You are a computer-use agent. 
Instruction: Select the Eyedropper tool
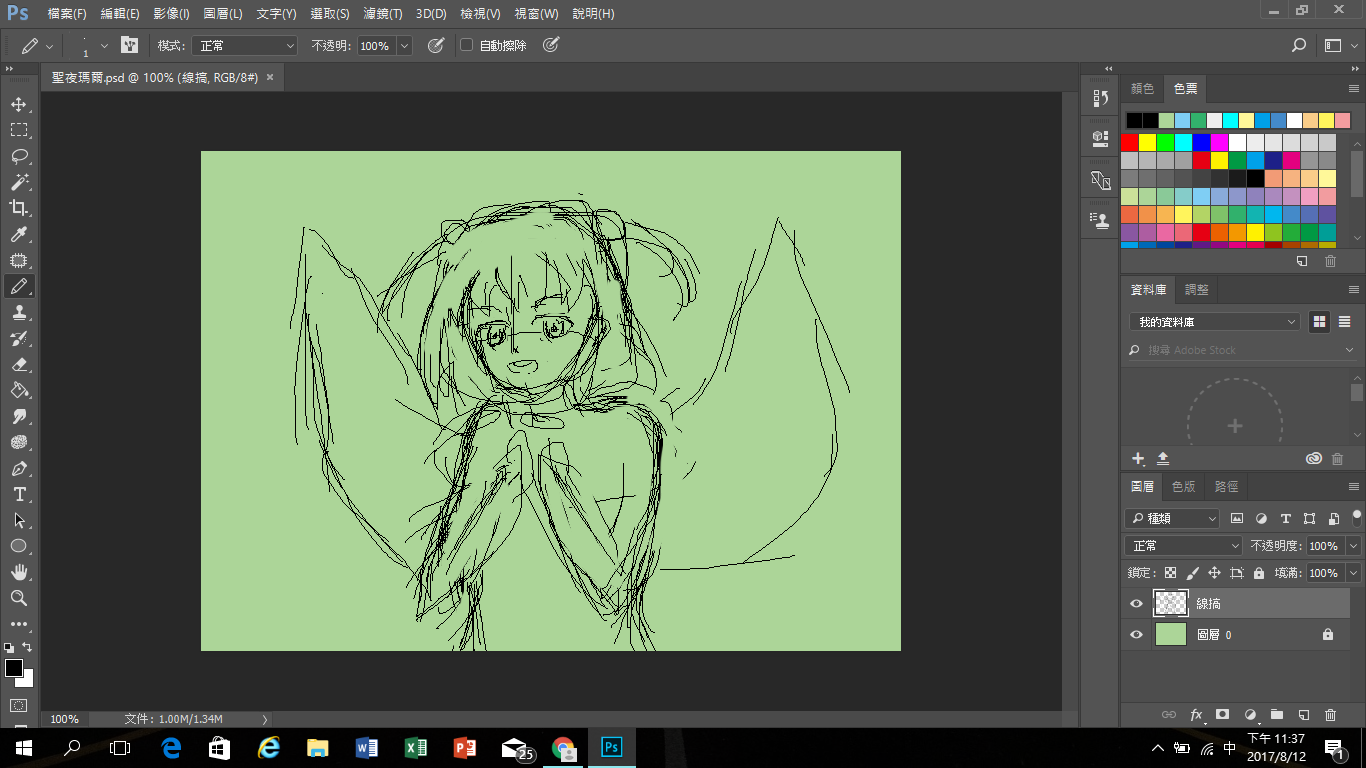(x=18, y=234)
